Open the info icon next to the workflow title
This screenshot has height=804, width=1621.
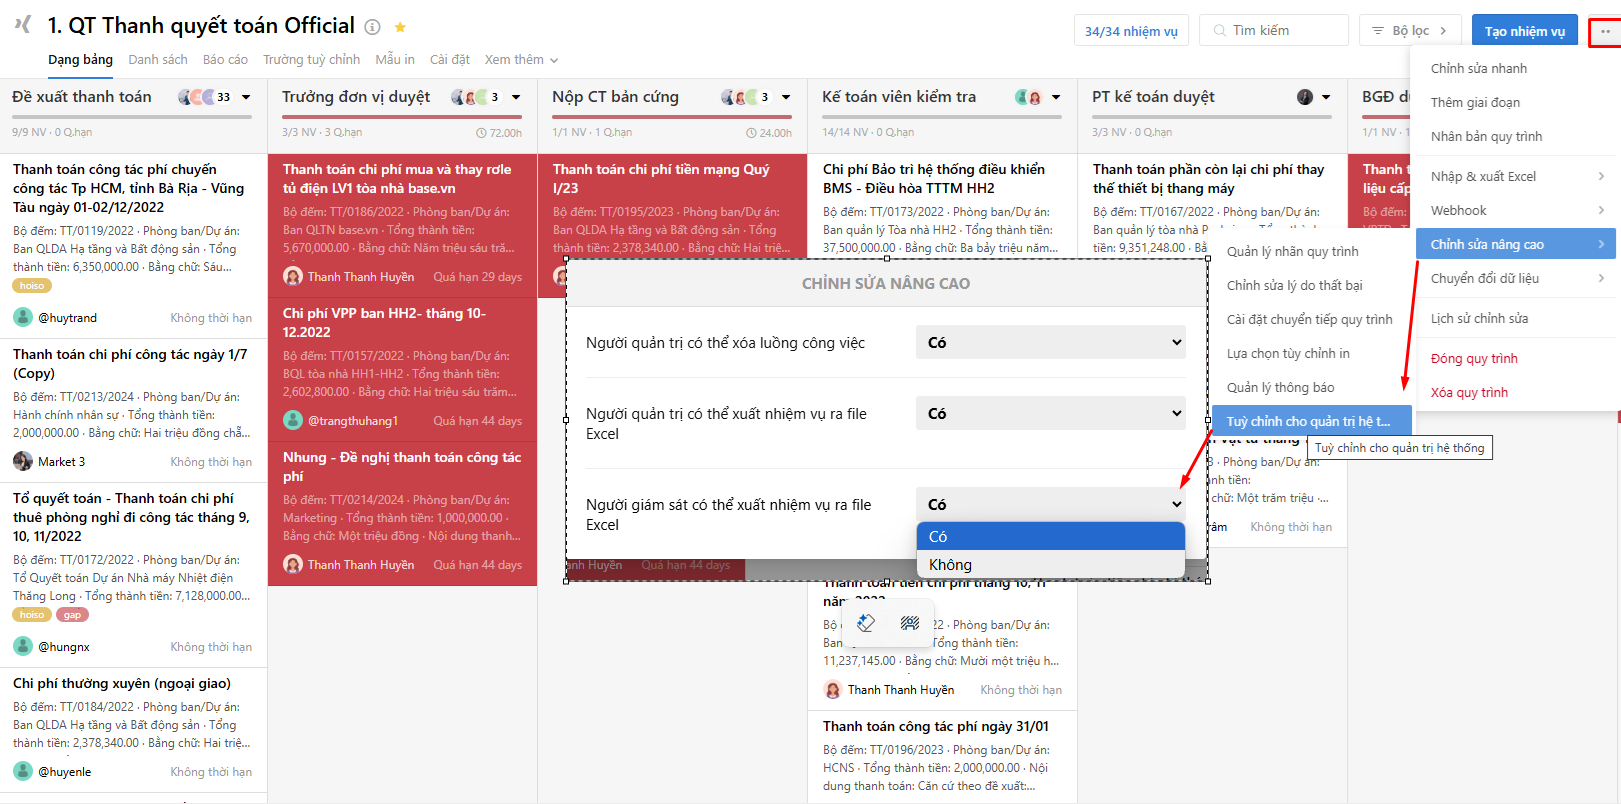372,27
